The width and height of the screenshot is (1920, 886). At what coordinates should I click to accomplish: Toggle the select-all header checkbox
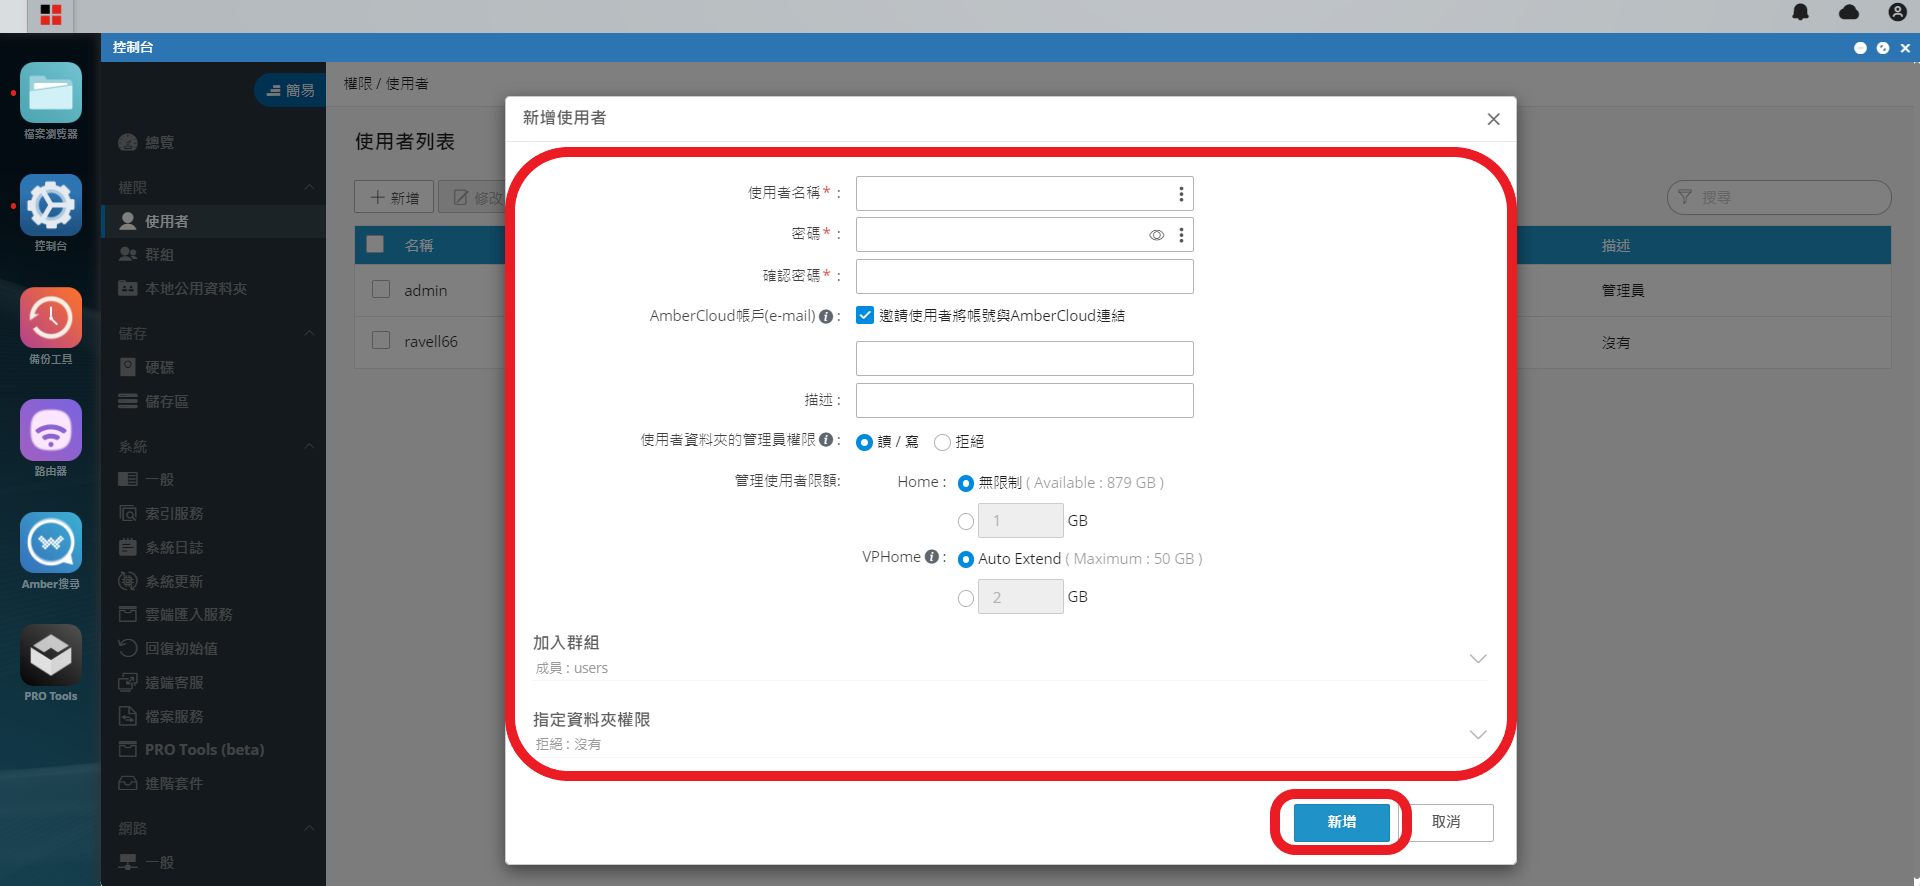tap(376, 244)
